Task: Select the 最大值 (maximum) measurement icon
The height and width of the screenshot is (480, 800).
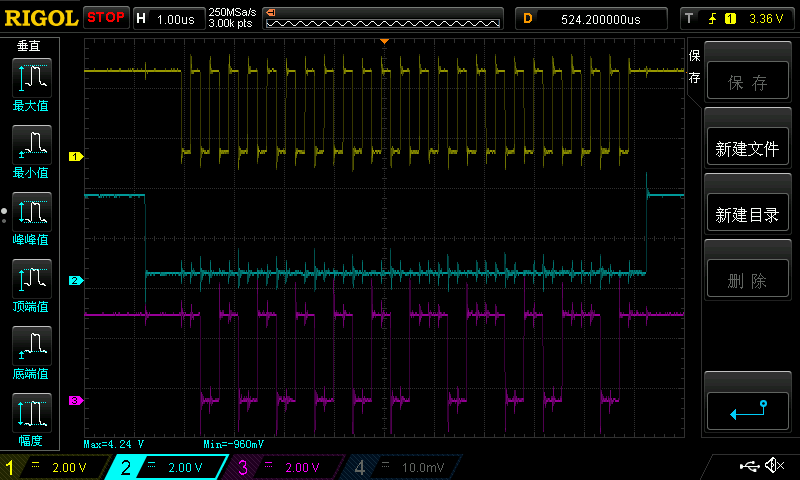Action: [31, 78]
